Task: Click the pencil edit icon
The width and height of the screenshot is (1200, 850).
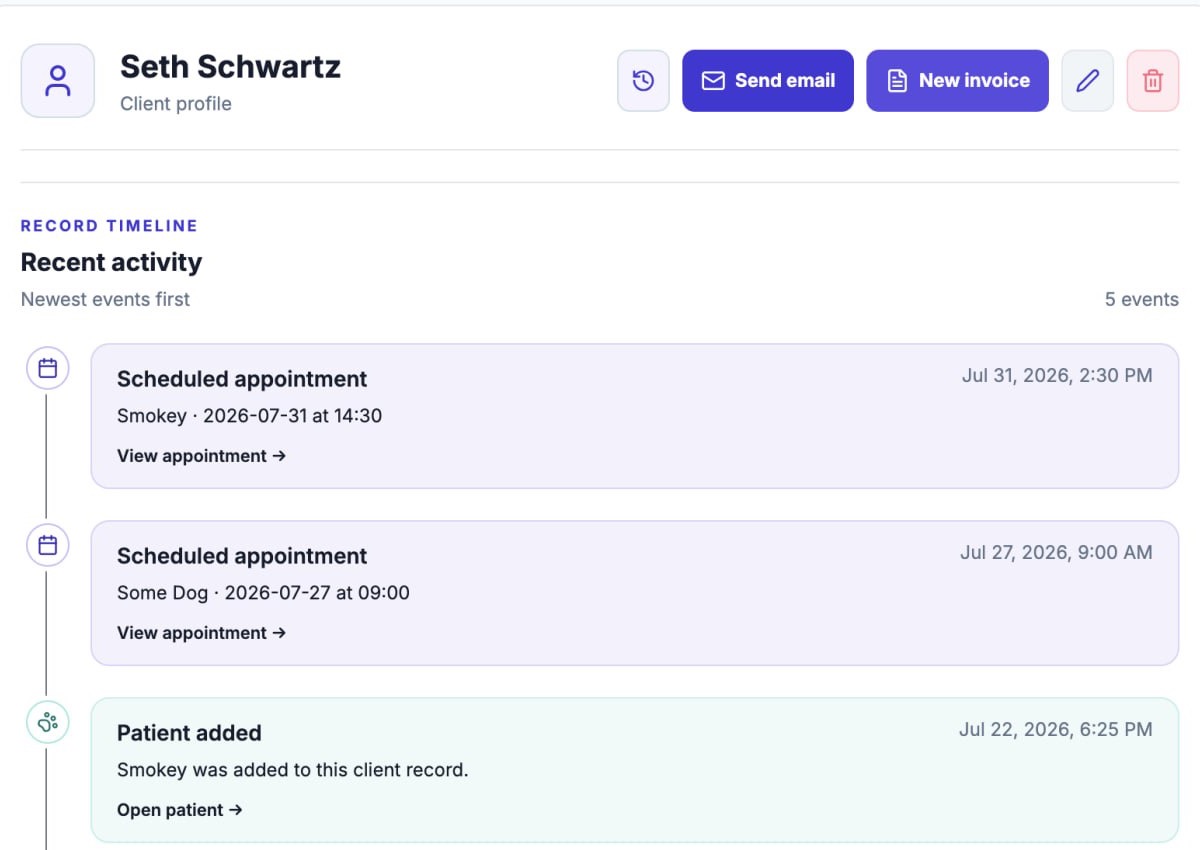Action: 1087,81
